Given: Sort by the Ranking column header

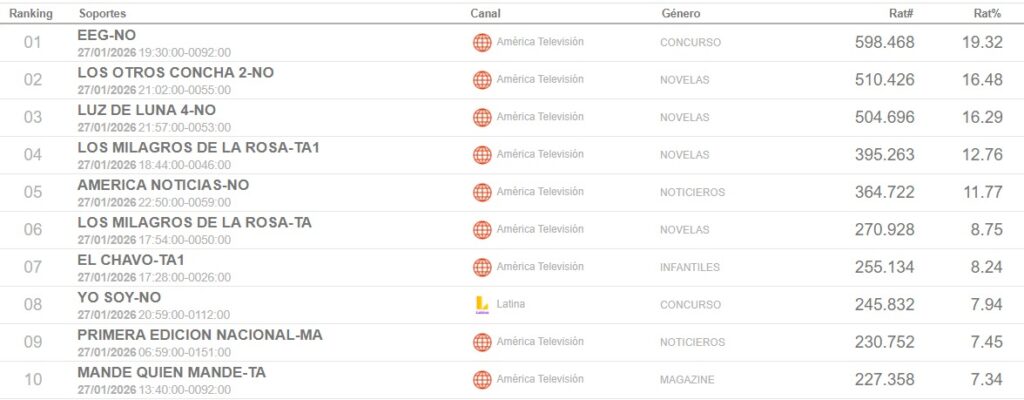Looking at the screenshot, I should (x=31, y=14).
